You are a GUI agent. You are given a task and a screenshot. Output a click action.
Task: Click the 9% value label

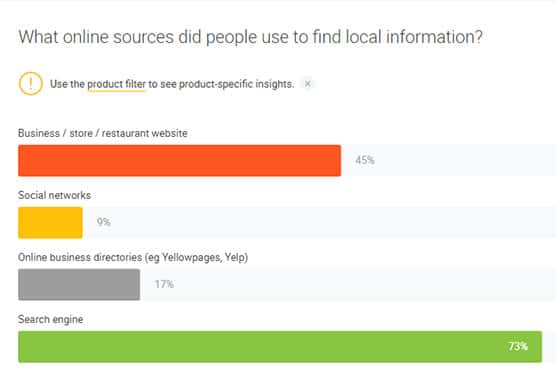(x=104, y=222)
